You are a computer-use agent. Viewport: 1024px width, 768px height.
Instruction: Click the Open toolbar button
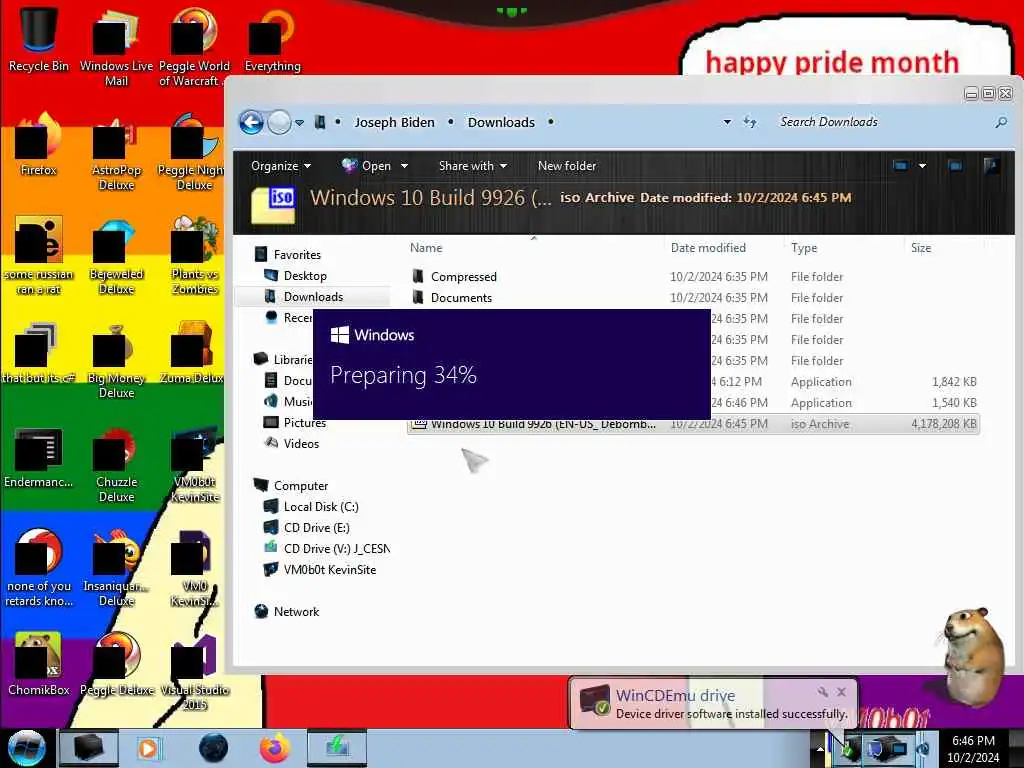tap(366, 166)
